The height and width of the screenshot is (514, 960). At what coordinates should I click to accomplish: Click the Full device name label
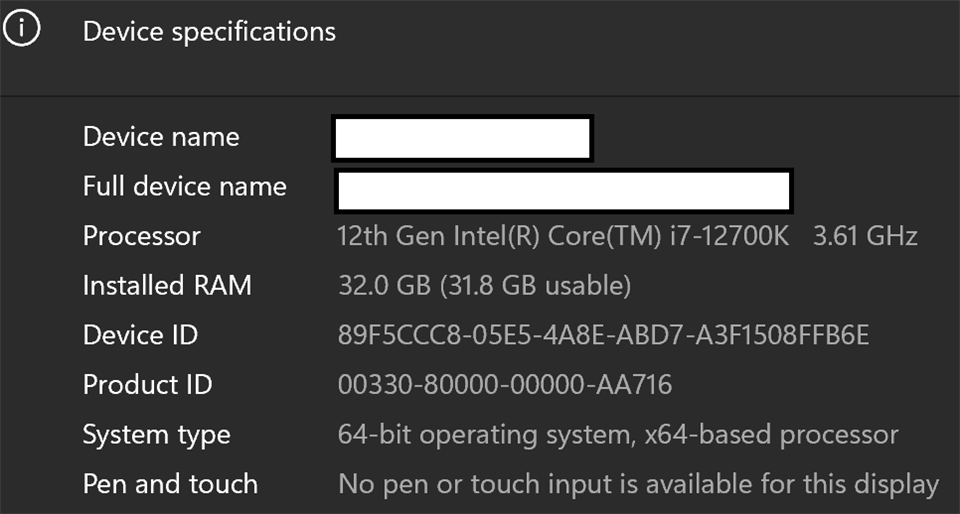tap(185, 187)
